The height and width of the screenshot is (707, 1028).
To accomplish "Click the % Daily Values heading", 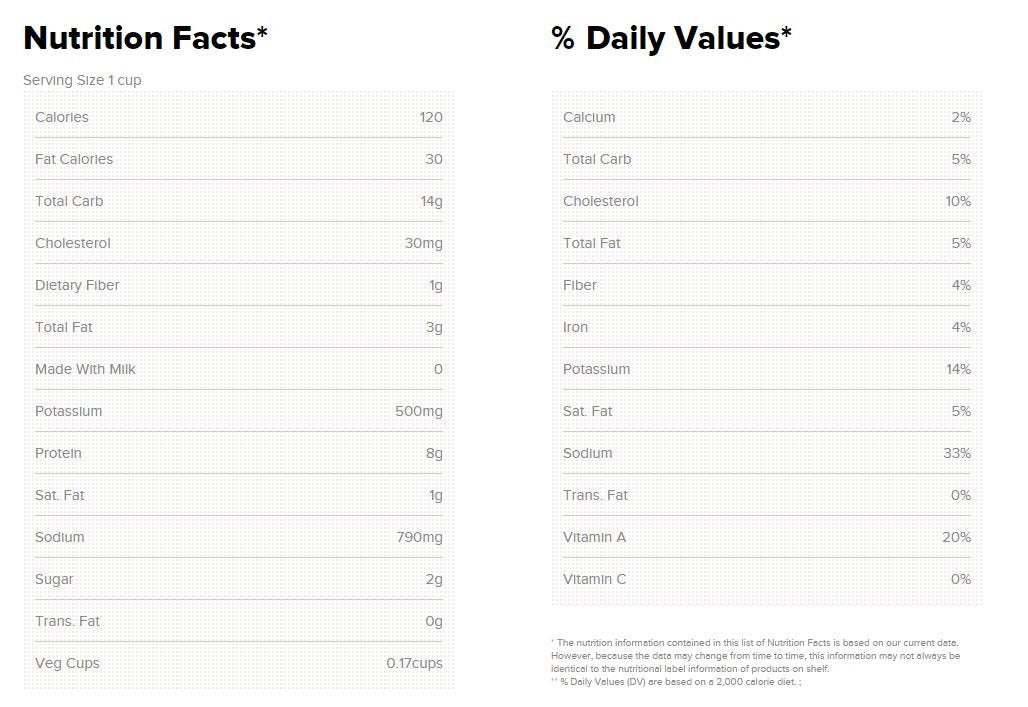I will tap(671, 38).
